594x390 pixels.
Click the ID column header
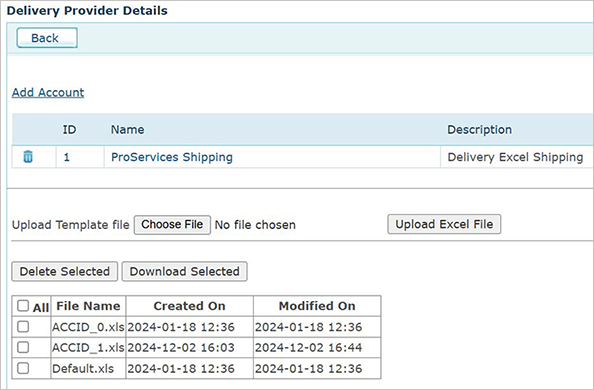pos(69,130)
